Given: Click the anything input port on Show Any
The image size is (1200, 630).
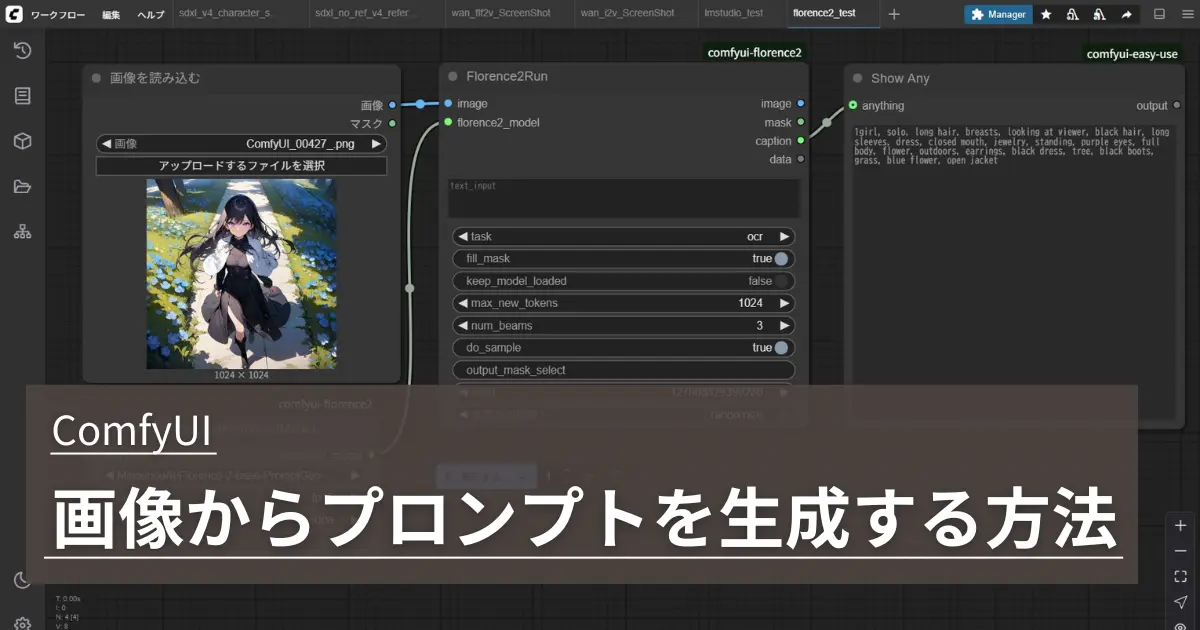Looking at the screenshot, I should 853,105.
